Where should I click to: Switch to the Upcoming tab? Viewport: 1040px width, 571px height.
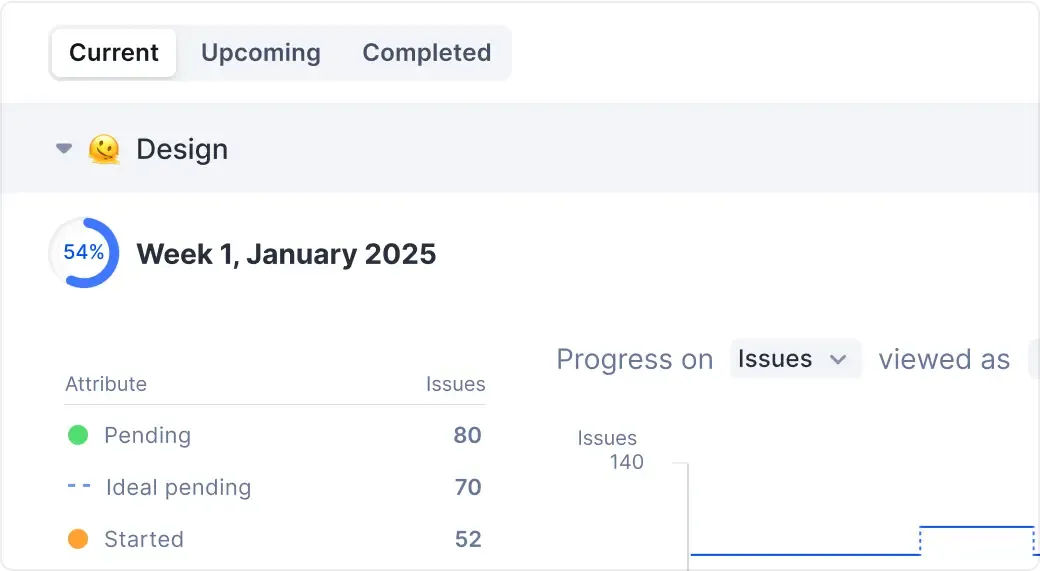click(x=261, y=53)
